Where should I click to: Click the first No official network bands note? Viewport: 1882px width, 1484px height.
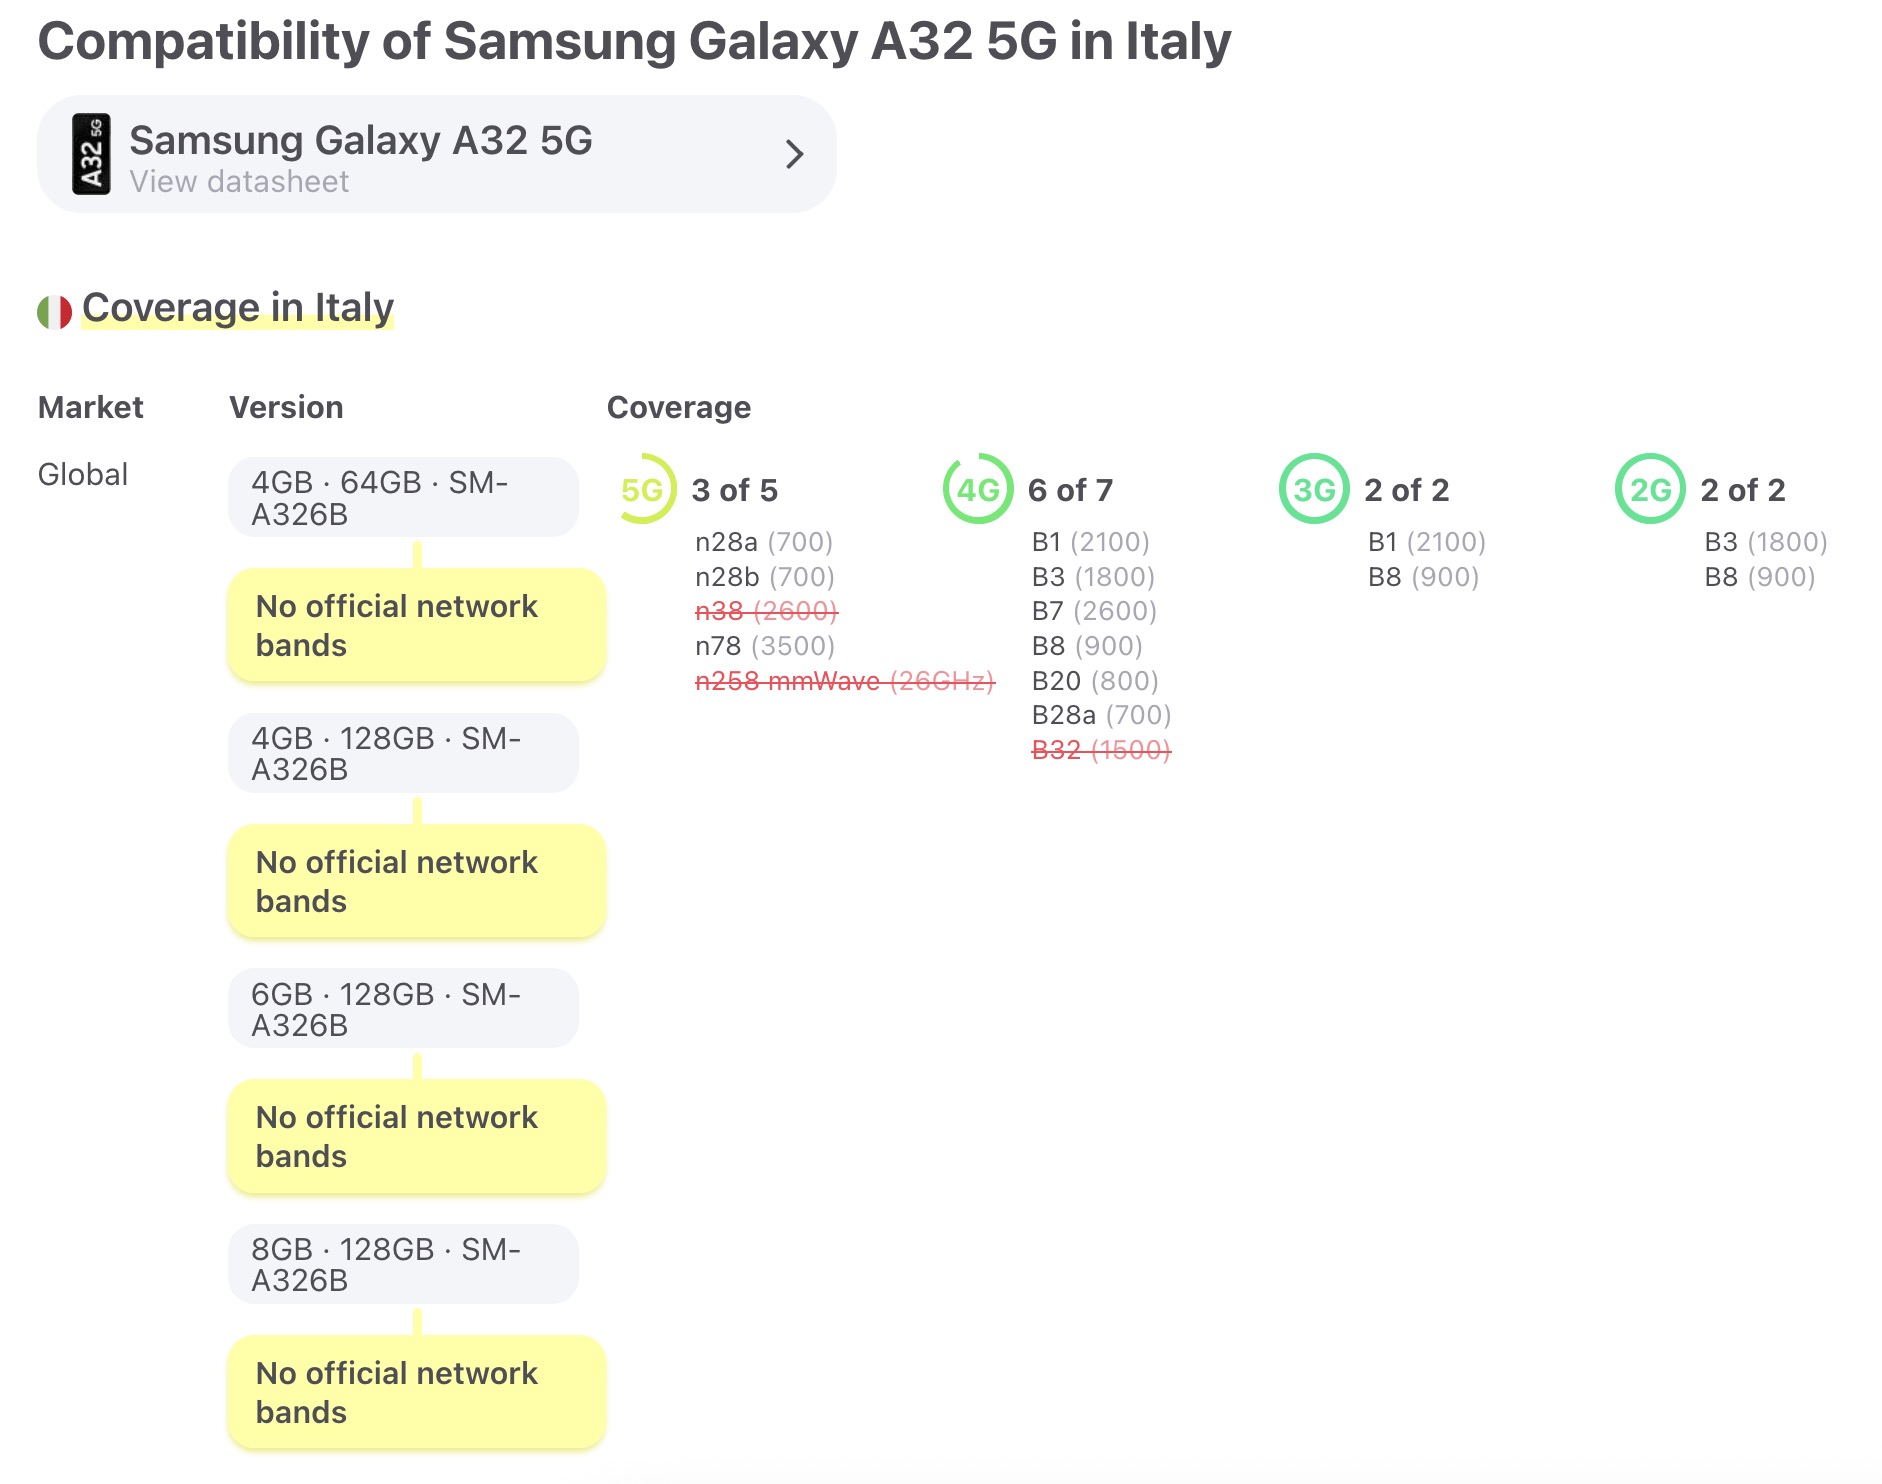pyautogui.click(x=417, y=626)
